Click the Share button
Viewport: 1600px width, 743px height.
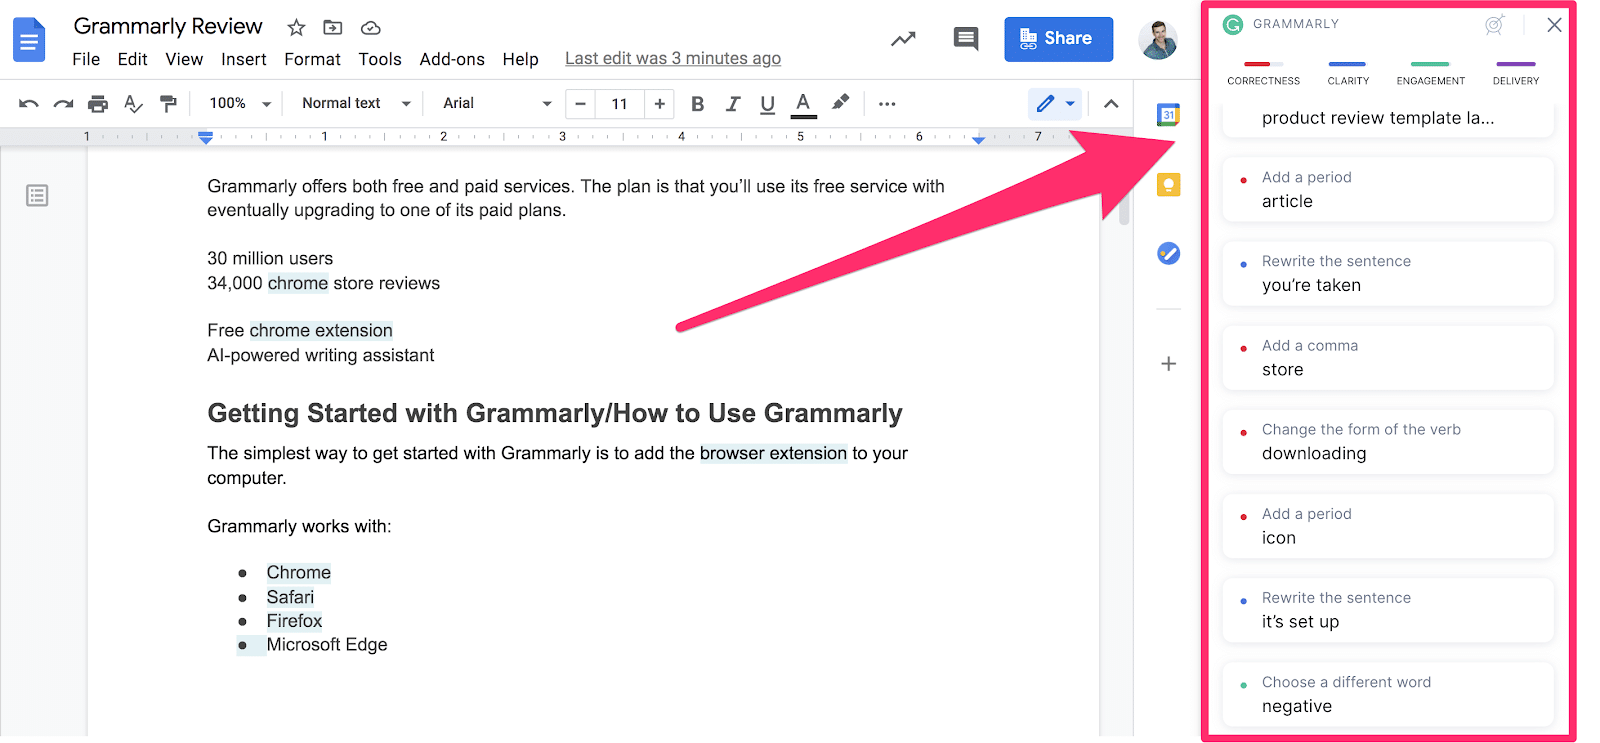pos(1058,39)
